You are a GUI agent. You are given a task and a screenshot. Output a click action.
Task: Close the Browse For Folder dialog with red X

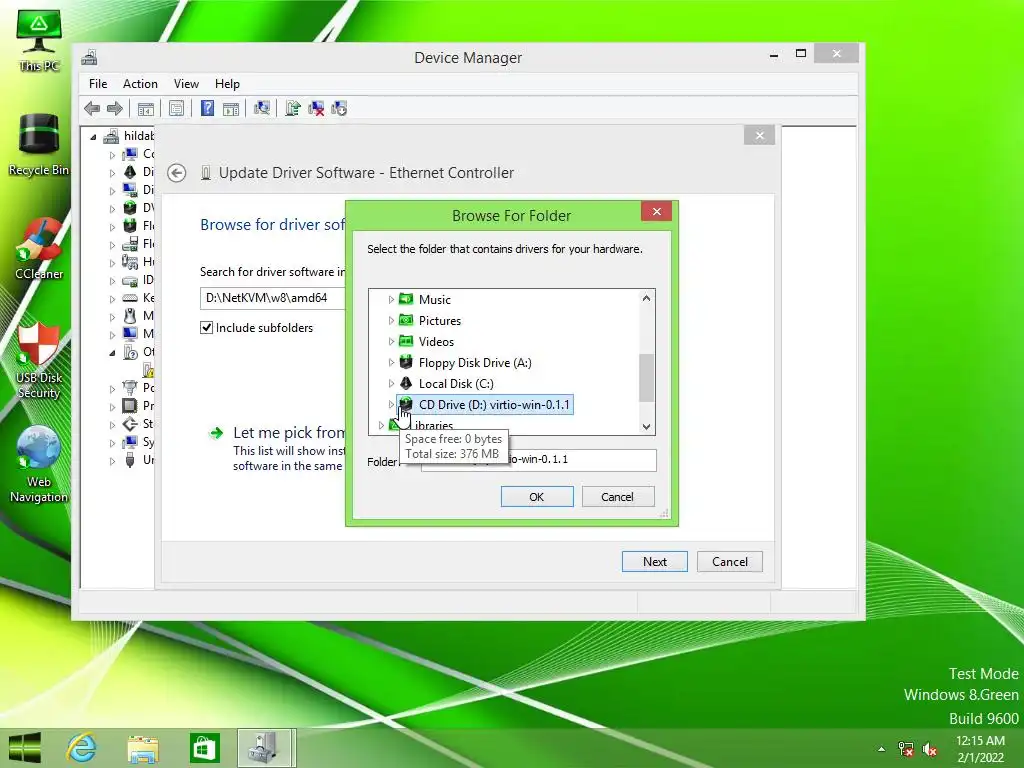point(656,212)
